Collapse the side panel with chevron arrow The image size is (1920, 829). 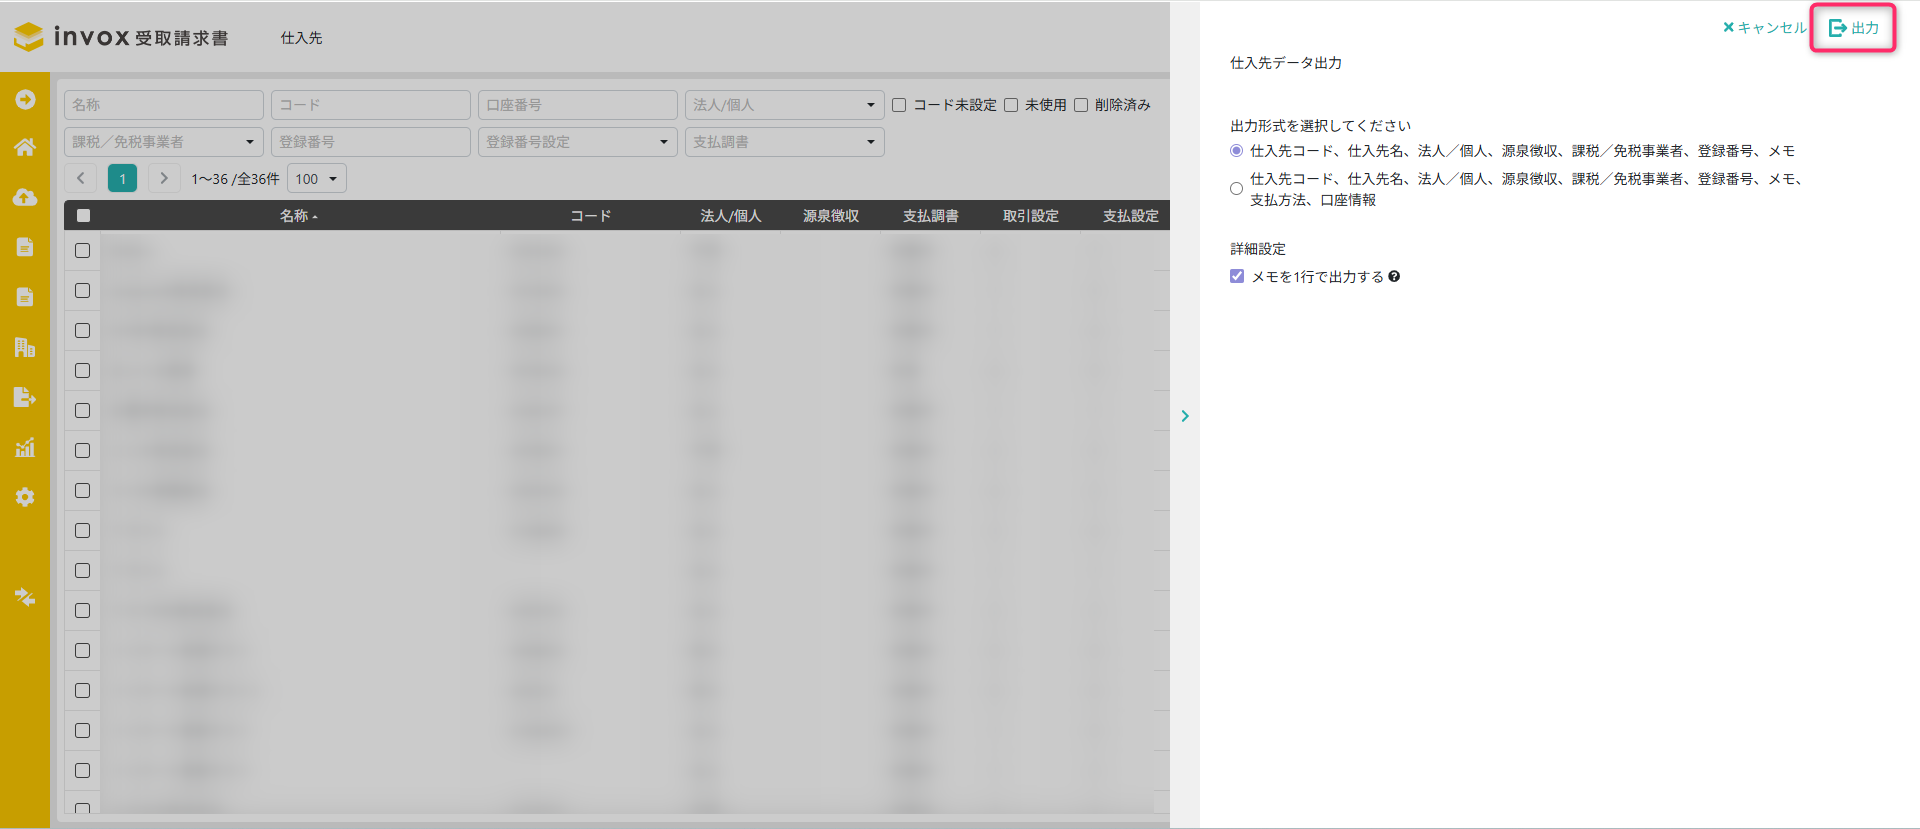[1185, 416]
